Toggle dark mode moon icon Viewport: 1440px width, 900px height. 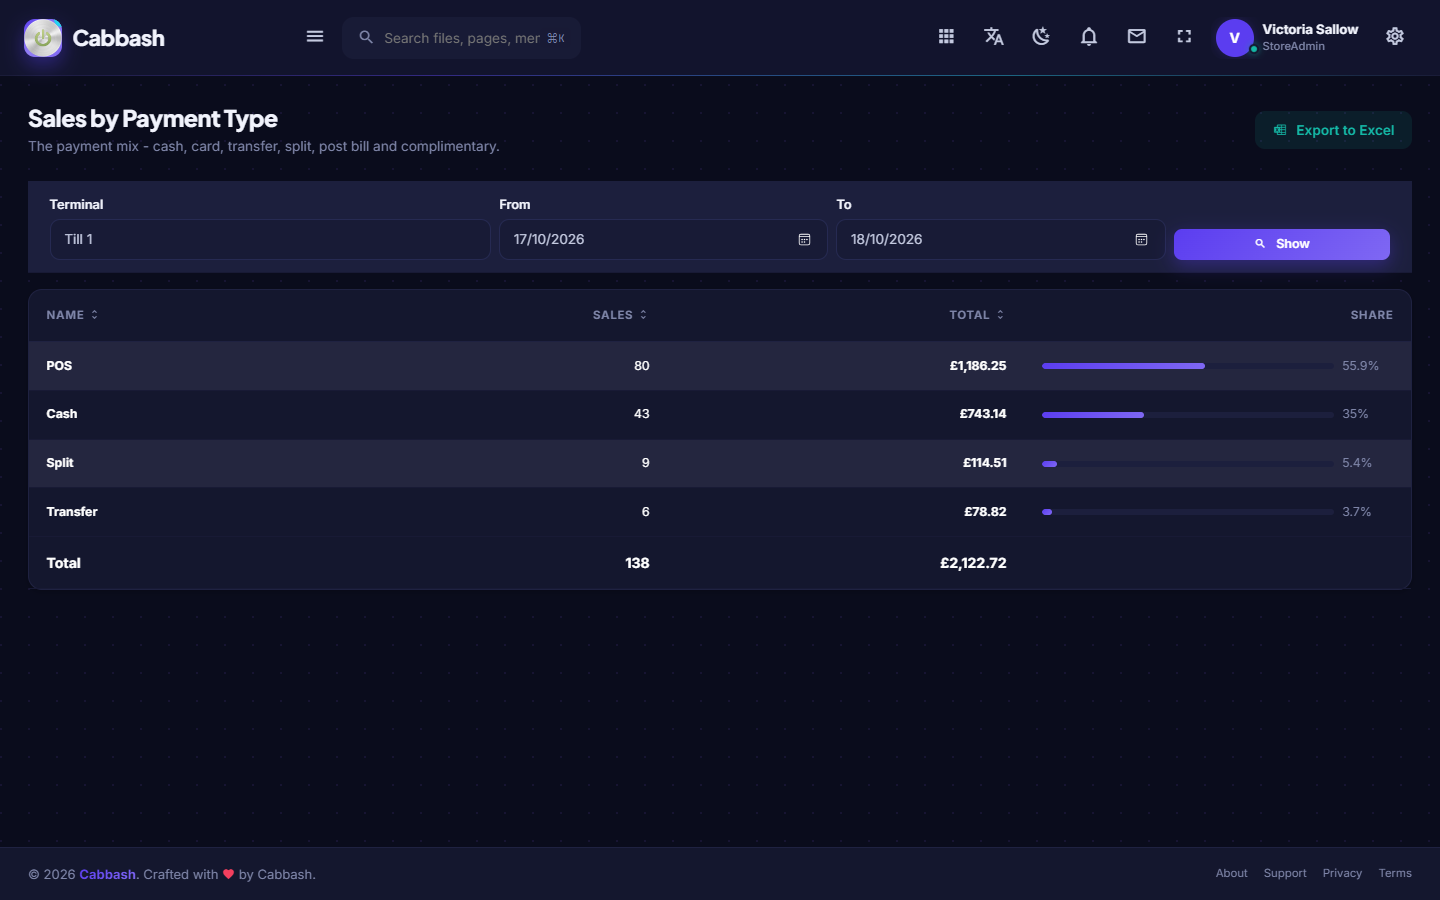click(x=1041, y=37)
